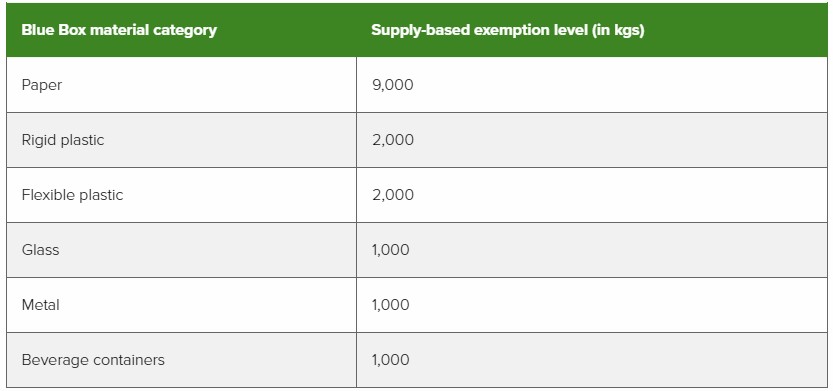This screenshot has width=833, height=391.
Task: Click the Paper row label
Action: 41,85
